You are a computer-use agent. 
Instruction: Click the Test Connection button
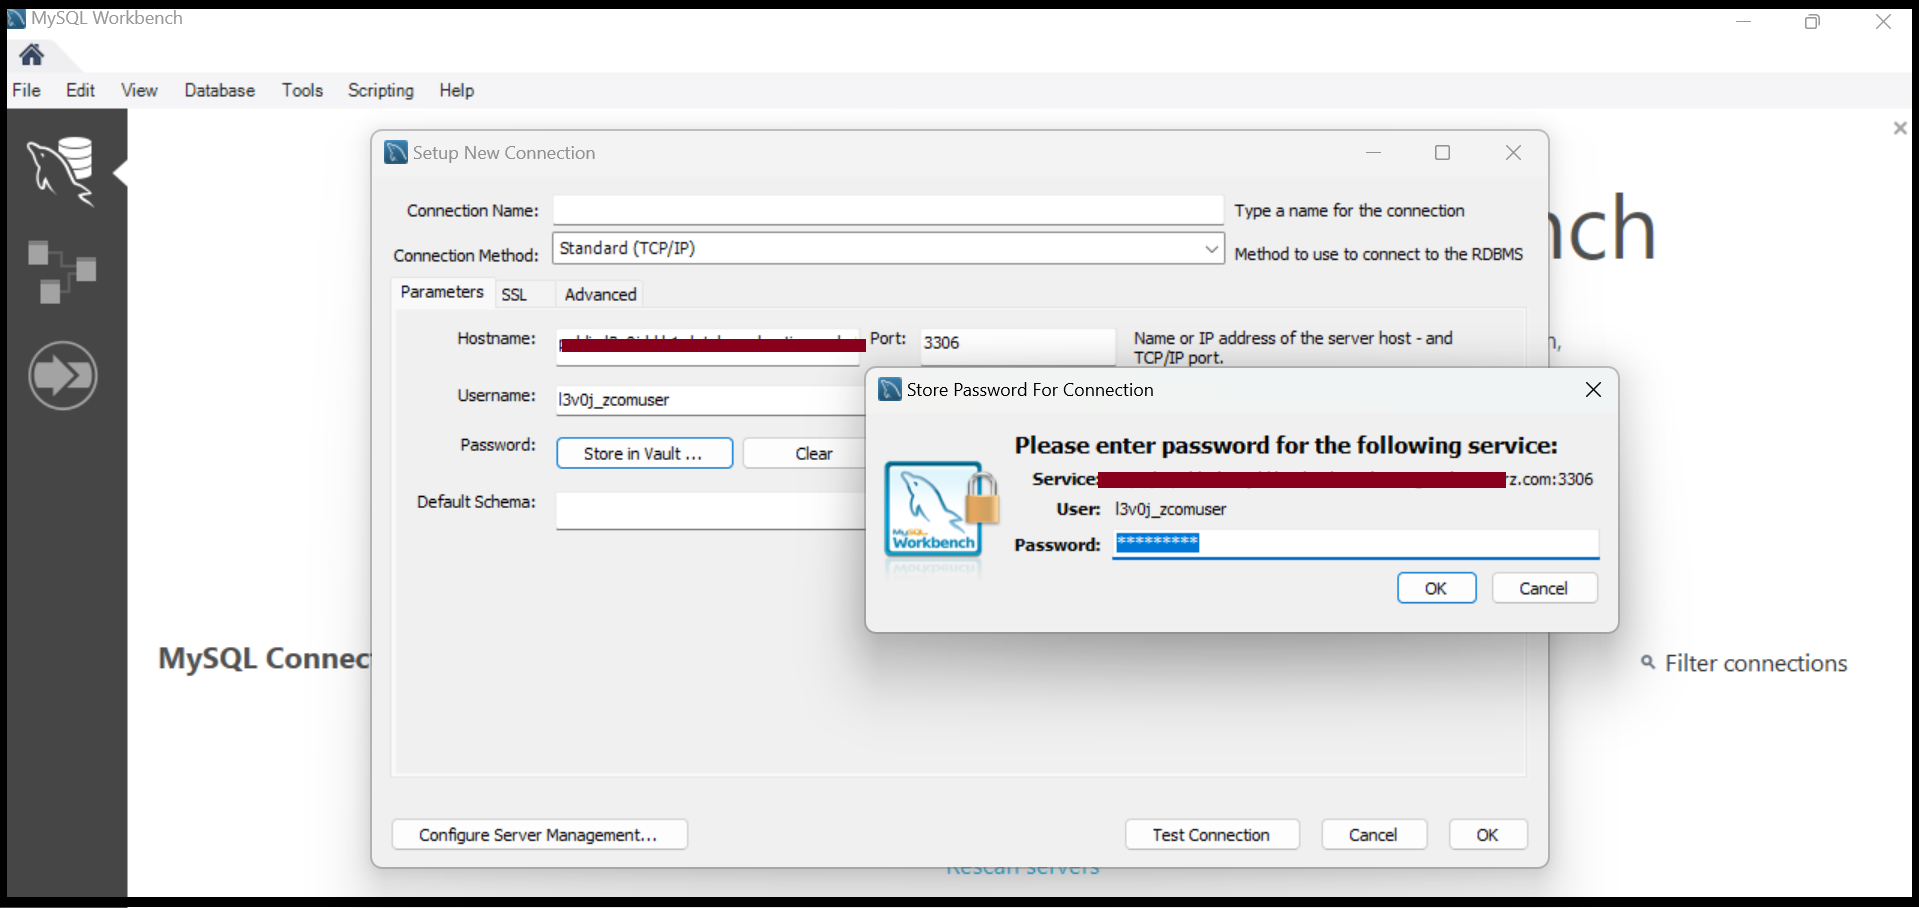click(1211, 834)
